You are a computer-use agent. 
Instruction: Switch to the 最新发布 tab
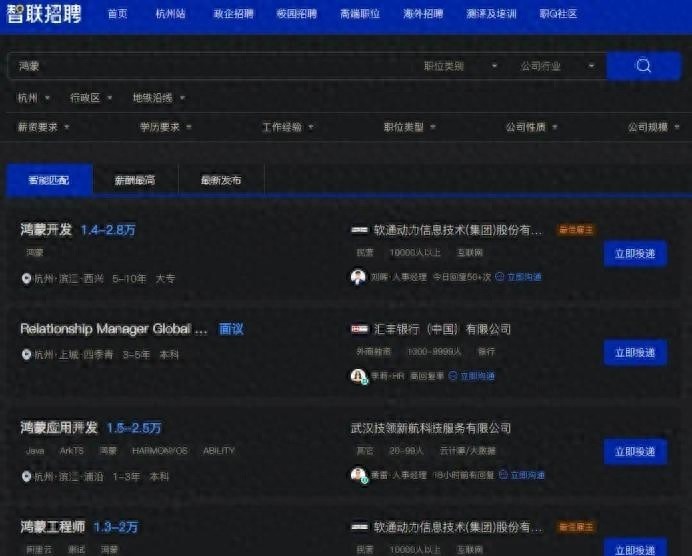point(221,180)
